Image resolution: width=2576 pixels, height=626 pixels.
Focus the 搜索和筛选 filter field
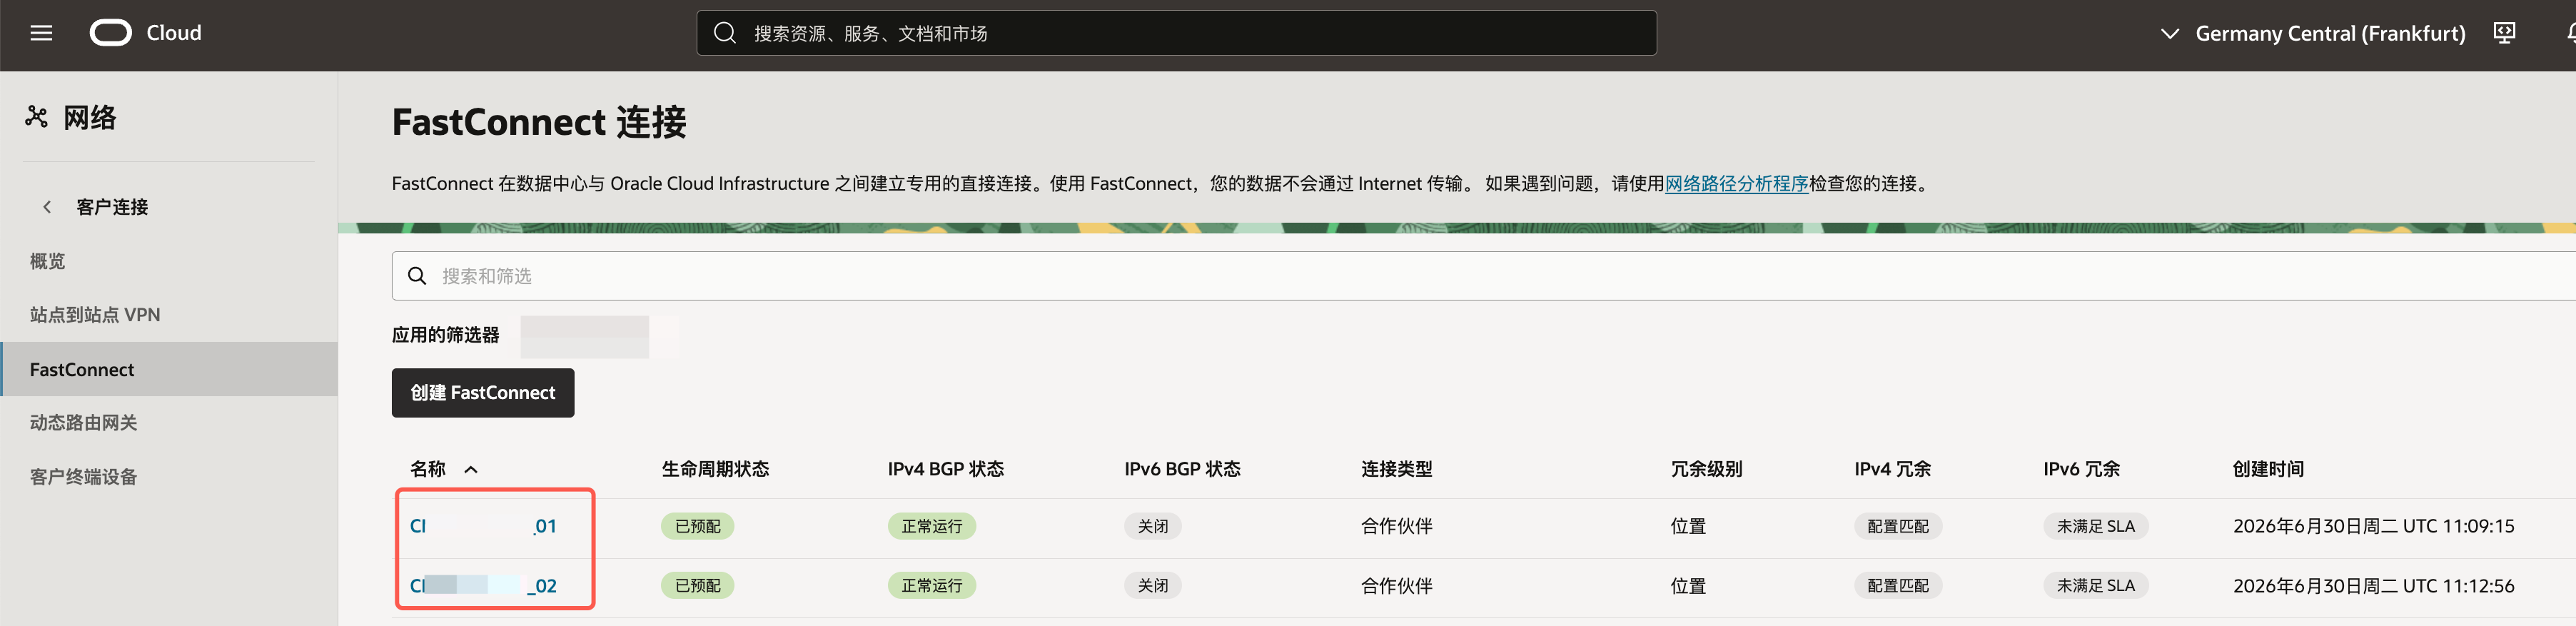1484,276
